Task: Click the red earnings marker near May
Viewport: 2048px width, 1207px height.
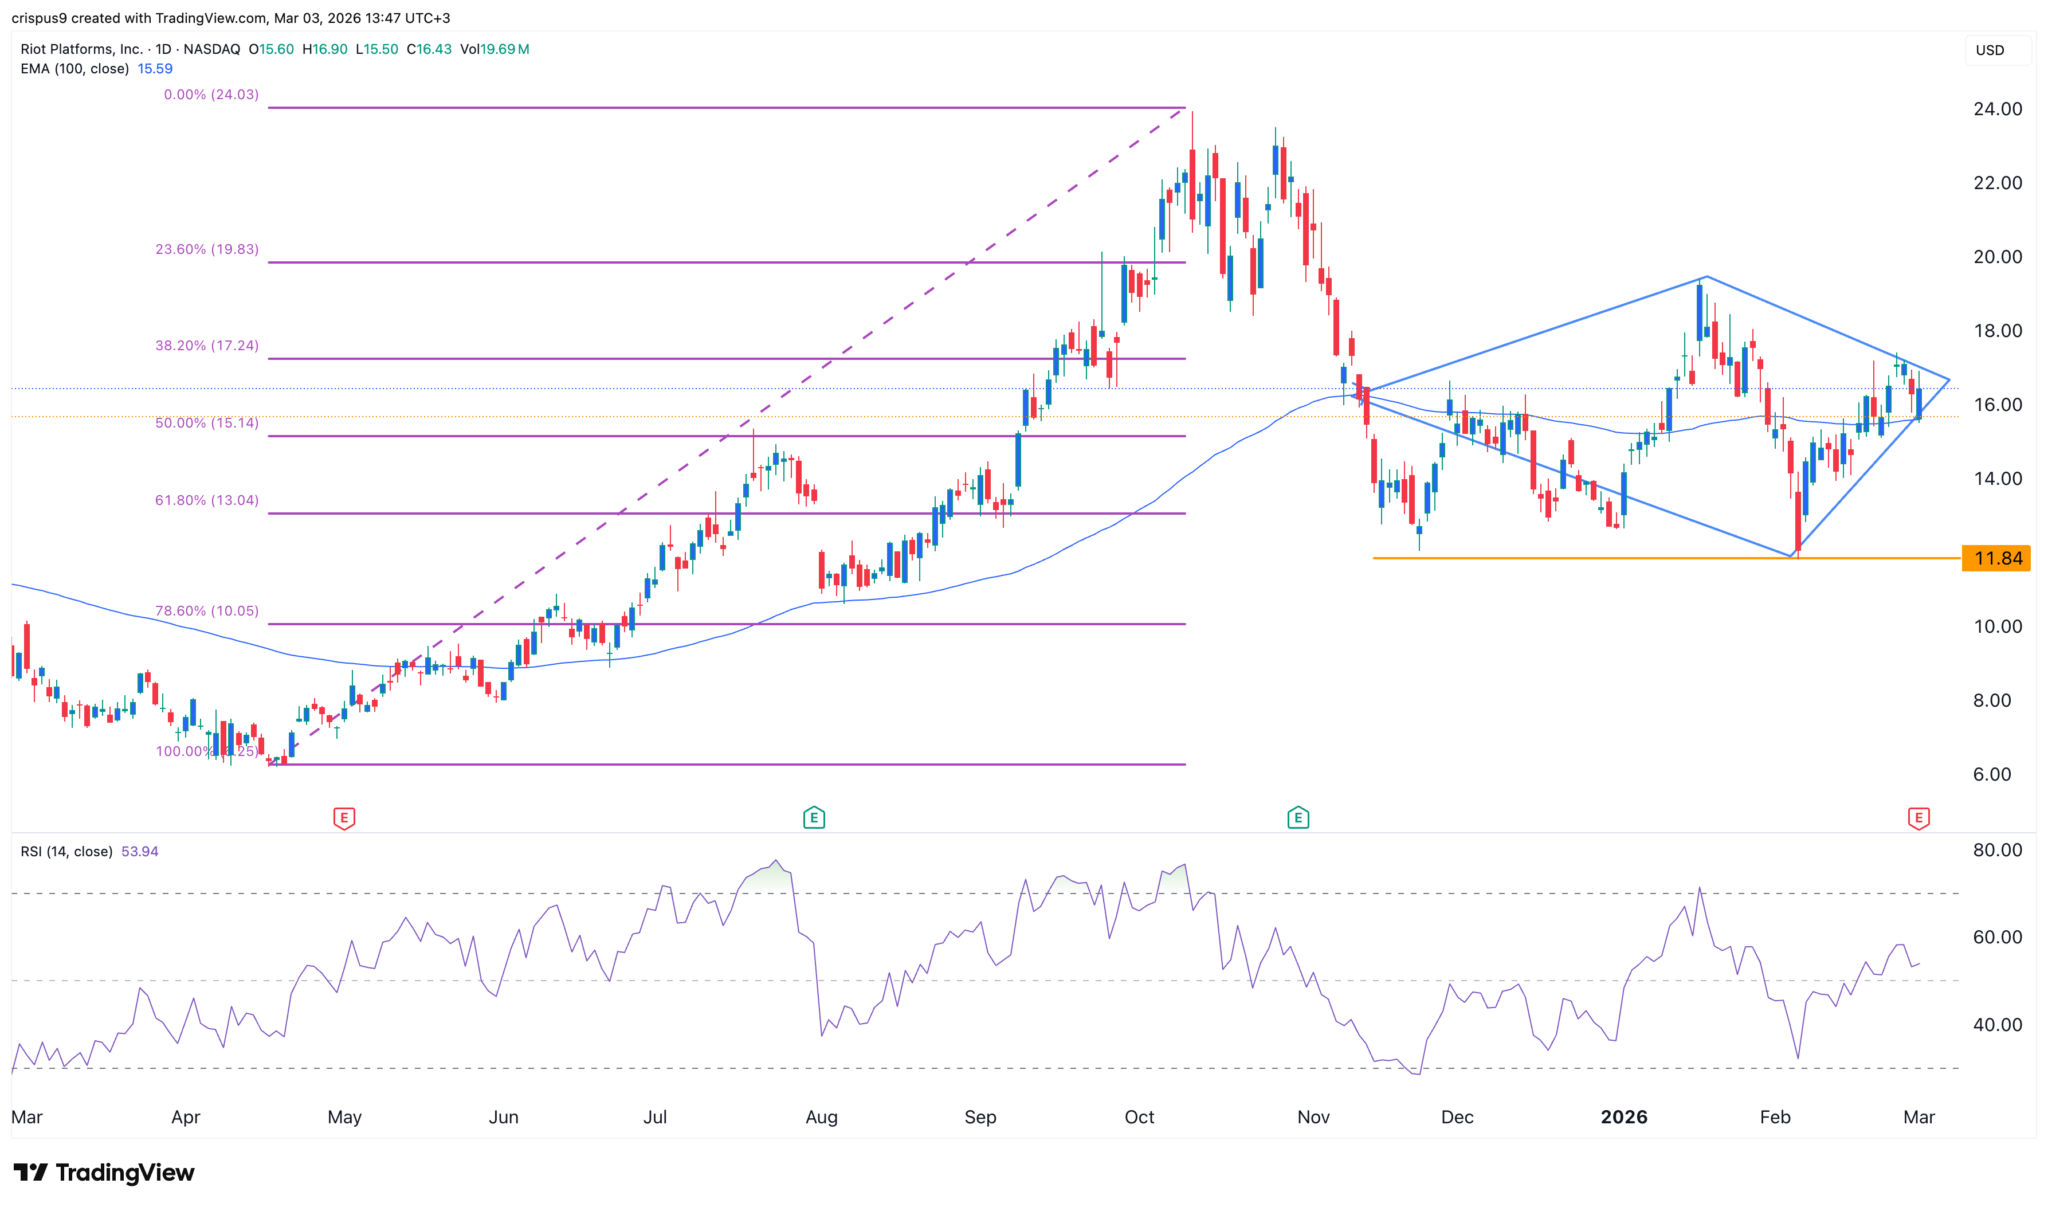Action: point(344,818)
